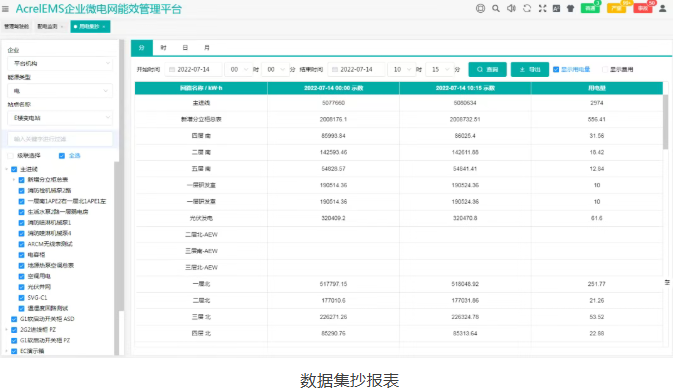
Task: Open the green alert badge button
Action: [x=590, y=8]
